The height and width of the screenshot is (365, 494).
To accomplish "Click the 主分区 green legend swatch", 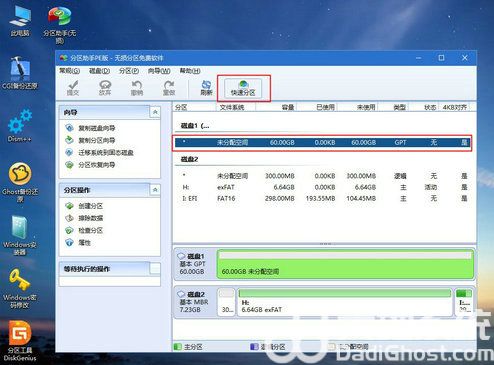I will coord(178,347).
